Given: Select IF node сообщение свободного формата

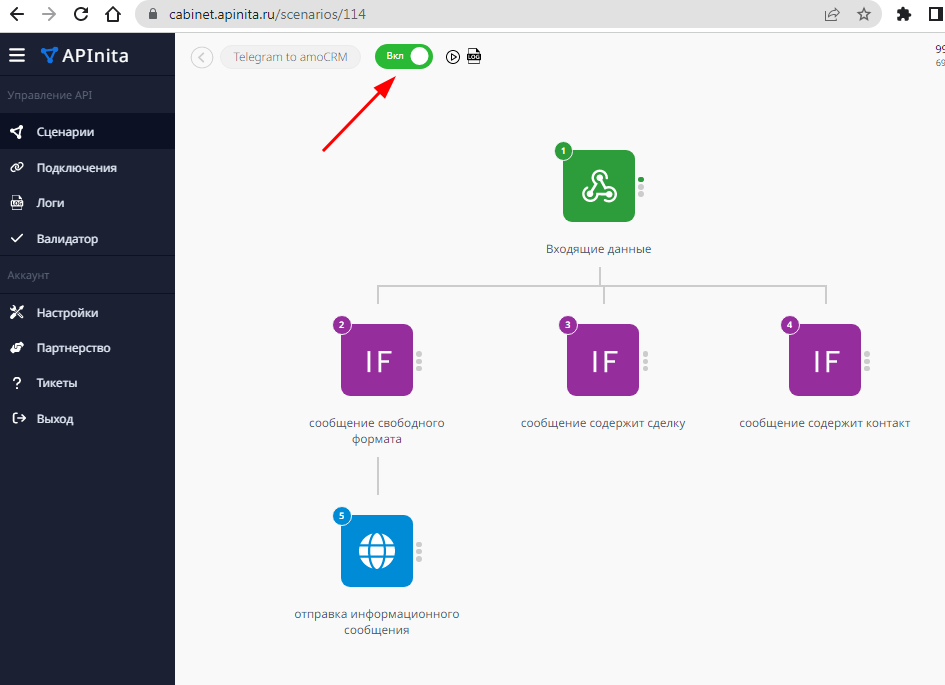Looking at the screenshot, I should pos(377,360).
